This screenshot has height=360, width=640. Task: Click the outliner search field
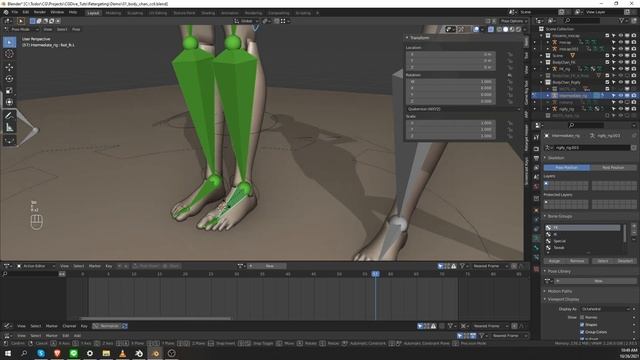click(x=582, y=20)
